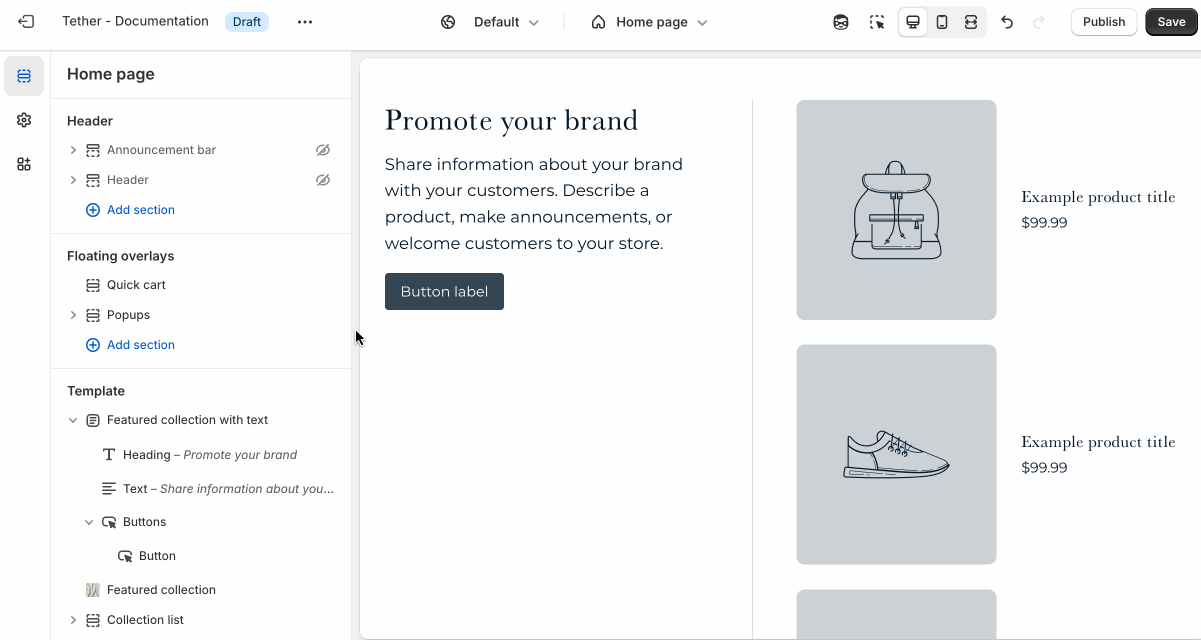1201x640 pixels.
Task: Click the Text block paragraph icon
Action: coord(109,489)
